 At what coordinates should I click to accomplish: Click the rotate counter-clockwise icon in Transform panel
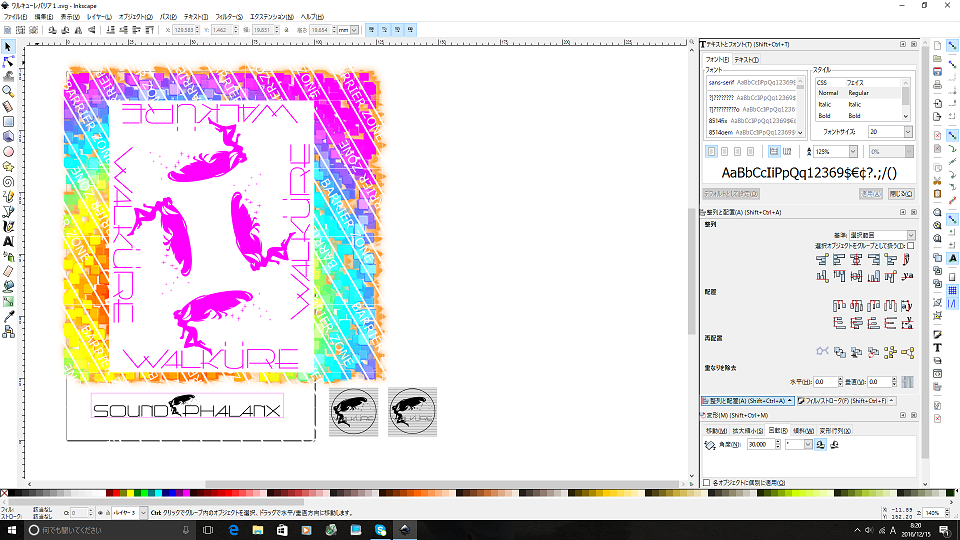(819, 444)
